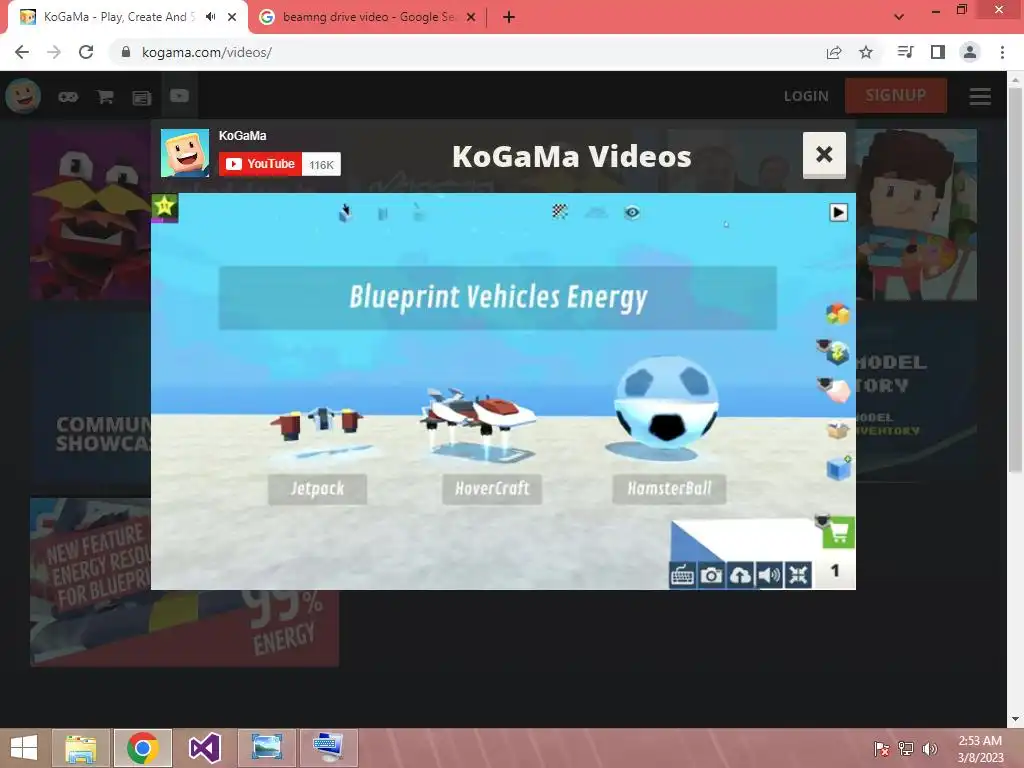1024x768 pixels.
Task: Open the Model Inventory video thumbnail
Action: point(916,396)
